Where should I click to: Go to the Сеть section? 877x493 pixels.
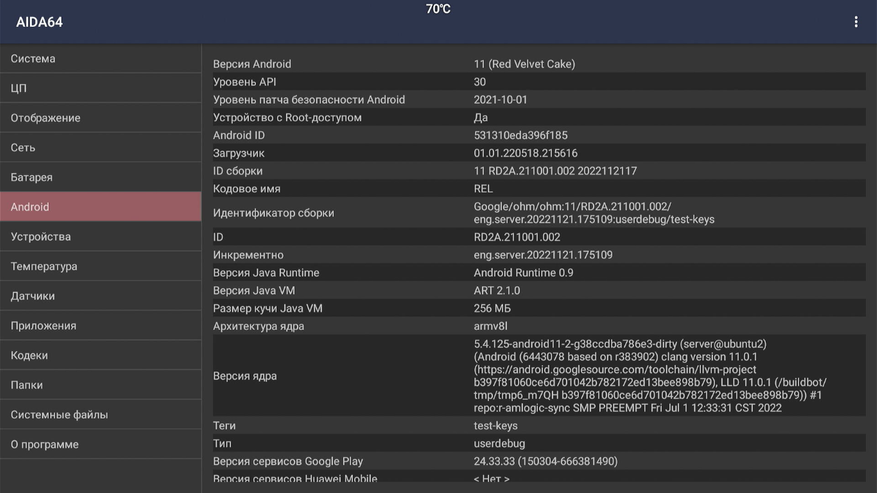[x=100, y=148]
